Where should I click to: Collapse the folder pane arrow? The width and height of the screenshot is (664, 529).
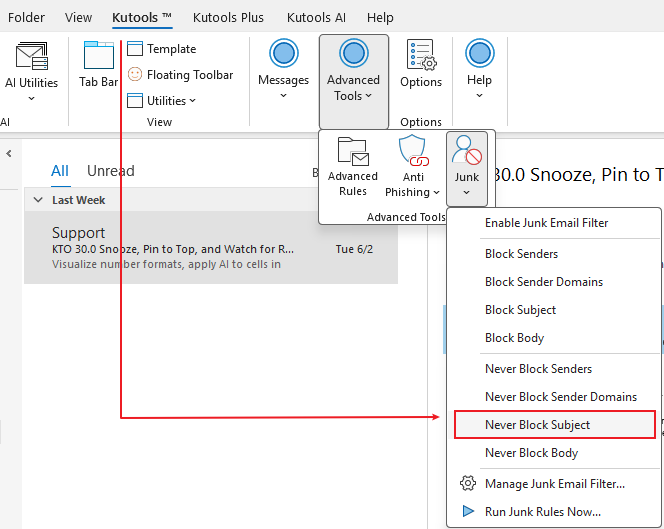(9, 154)
